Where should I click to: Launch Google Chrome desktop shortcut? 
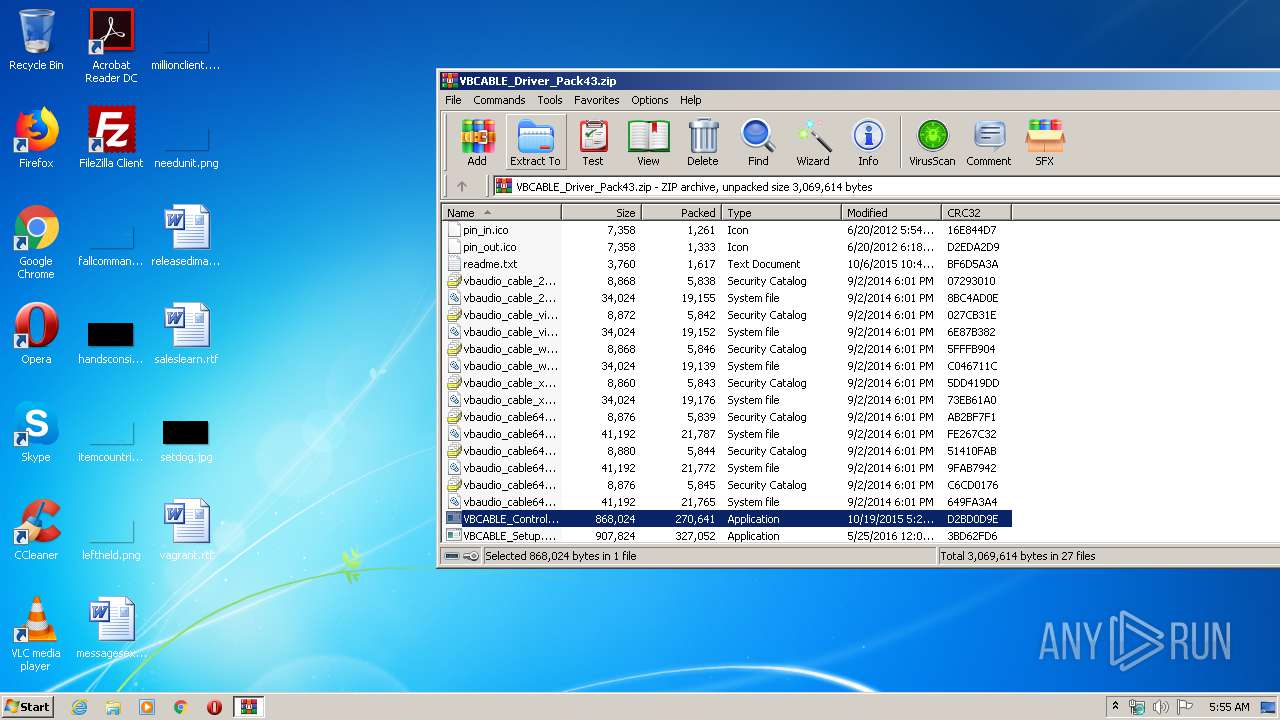coord(36,242)
